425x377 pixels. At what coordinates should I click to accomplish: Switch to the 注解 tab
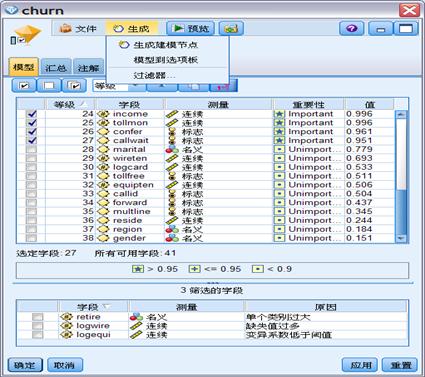coord(88,68)
